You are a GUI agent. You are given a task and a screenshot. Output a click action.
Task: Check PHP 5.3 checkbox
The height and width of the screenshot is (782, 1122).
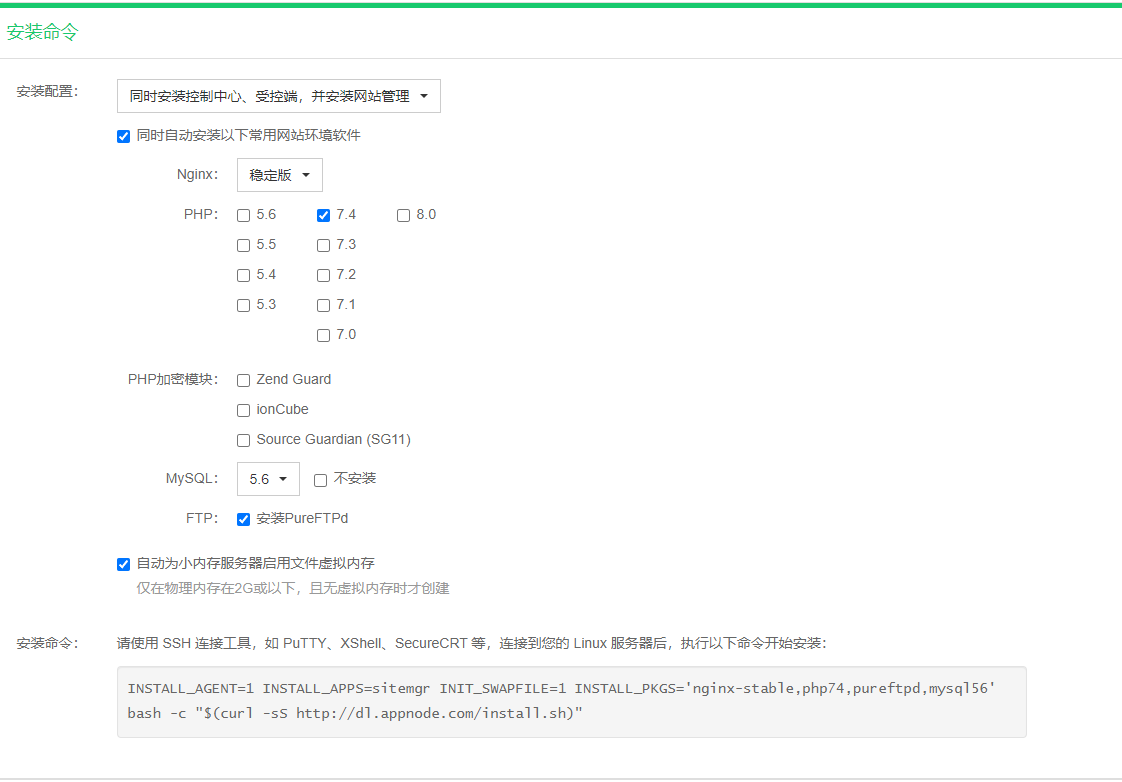[x=244, y=306]
